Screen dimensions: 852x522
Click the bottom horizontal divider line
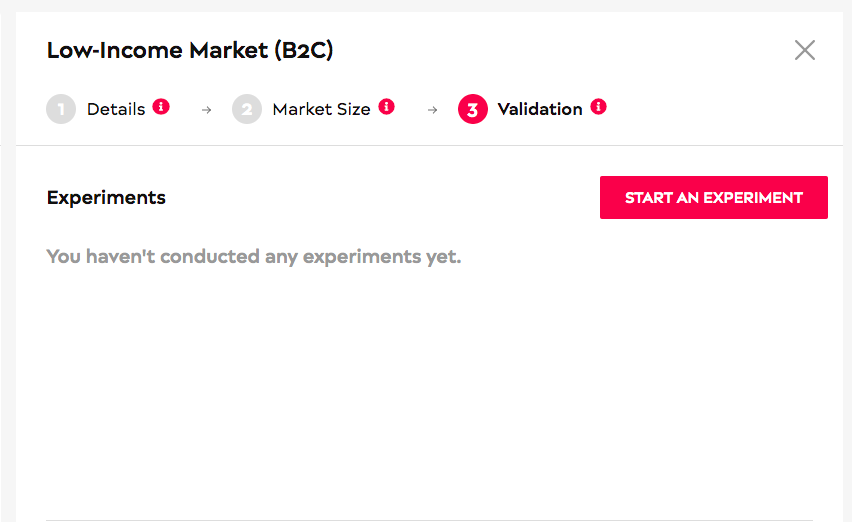[x=429, y=520]
